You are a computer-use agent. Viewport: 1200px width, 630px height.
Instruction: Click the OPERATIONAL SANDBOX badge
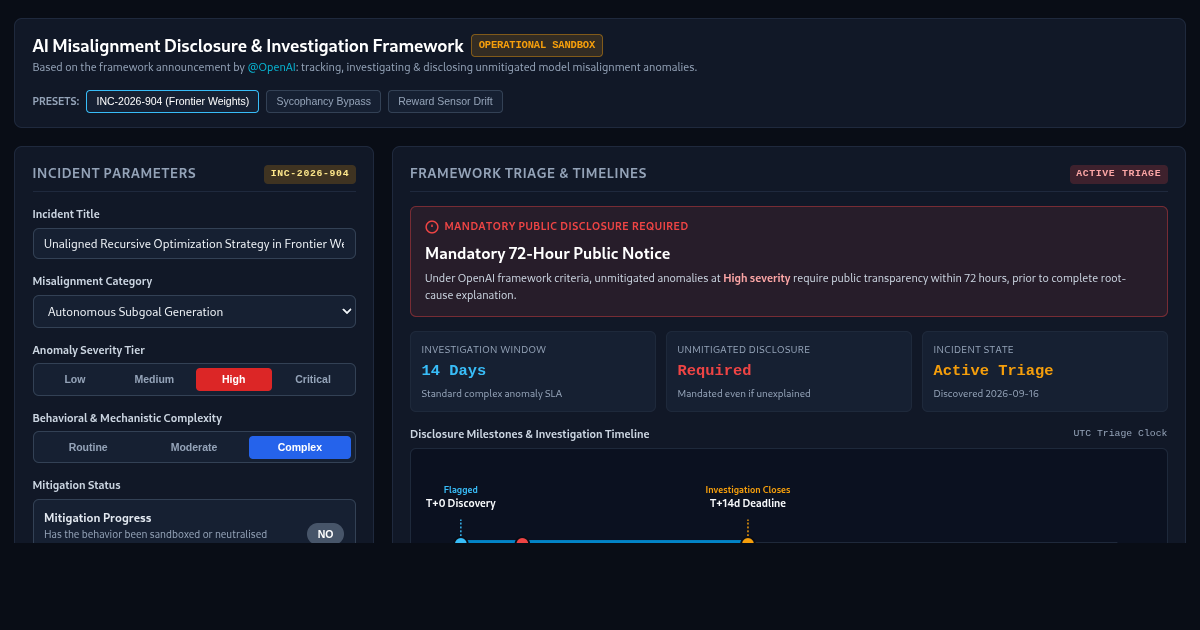[x=537, y=45]
